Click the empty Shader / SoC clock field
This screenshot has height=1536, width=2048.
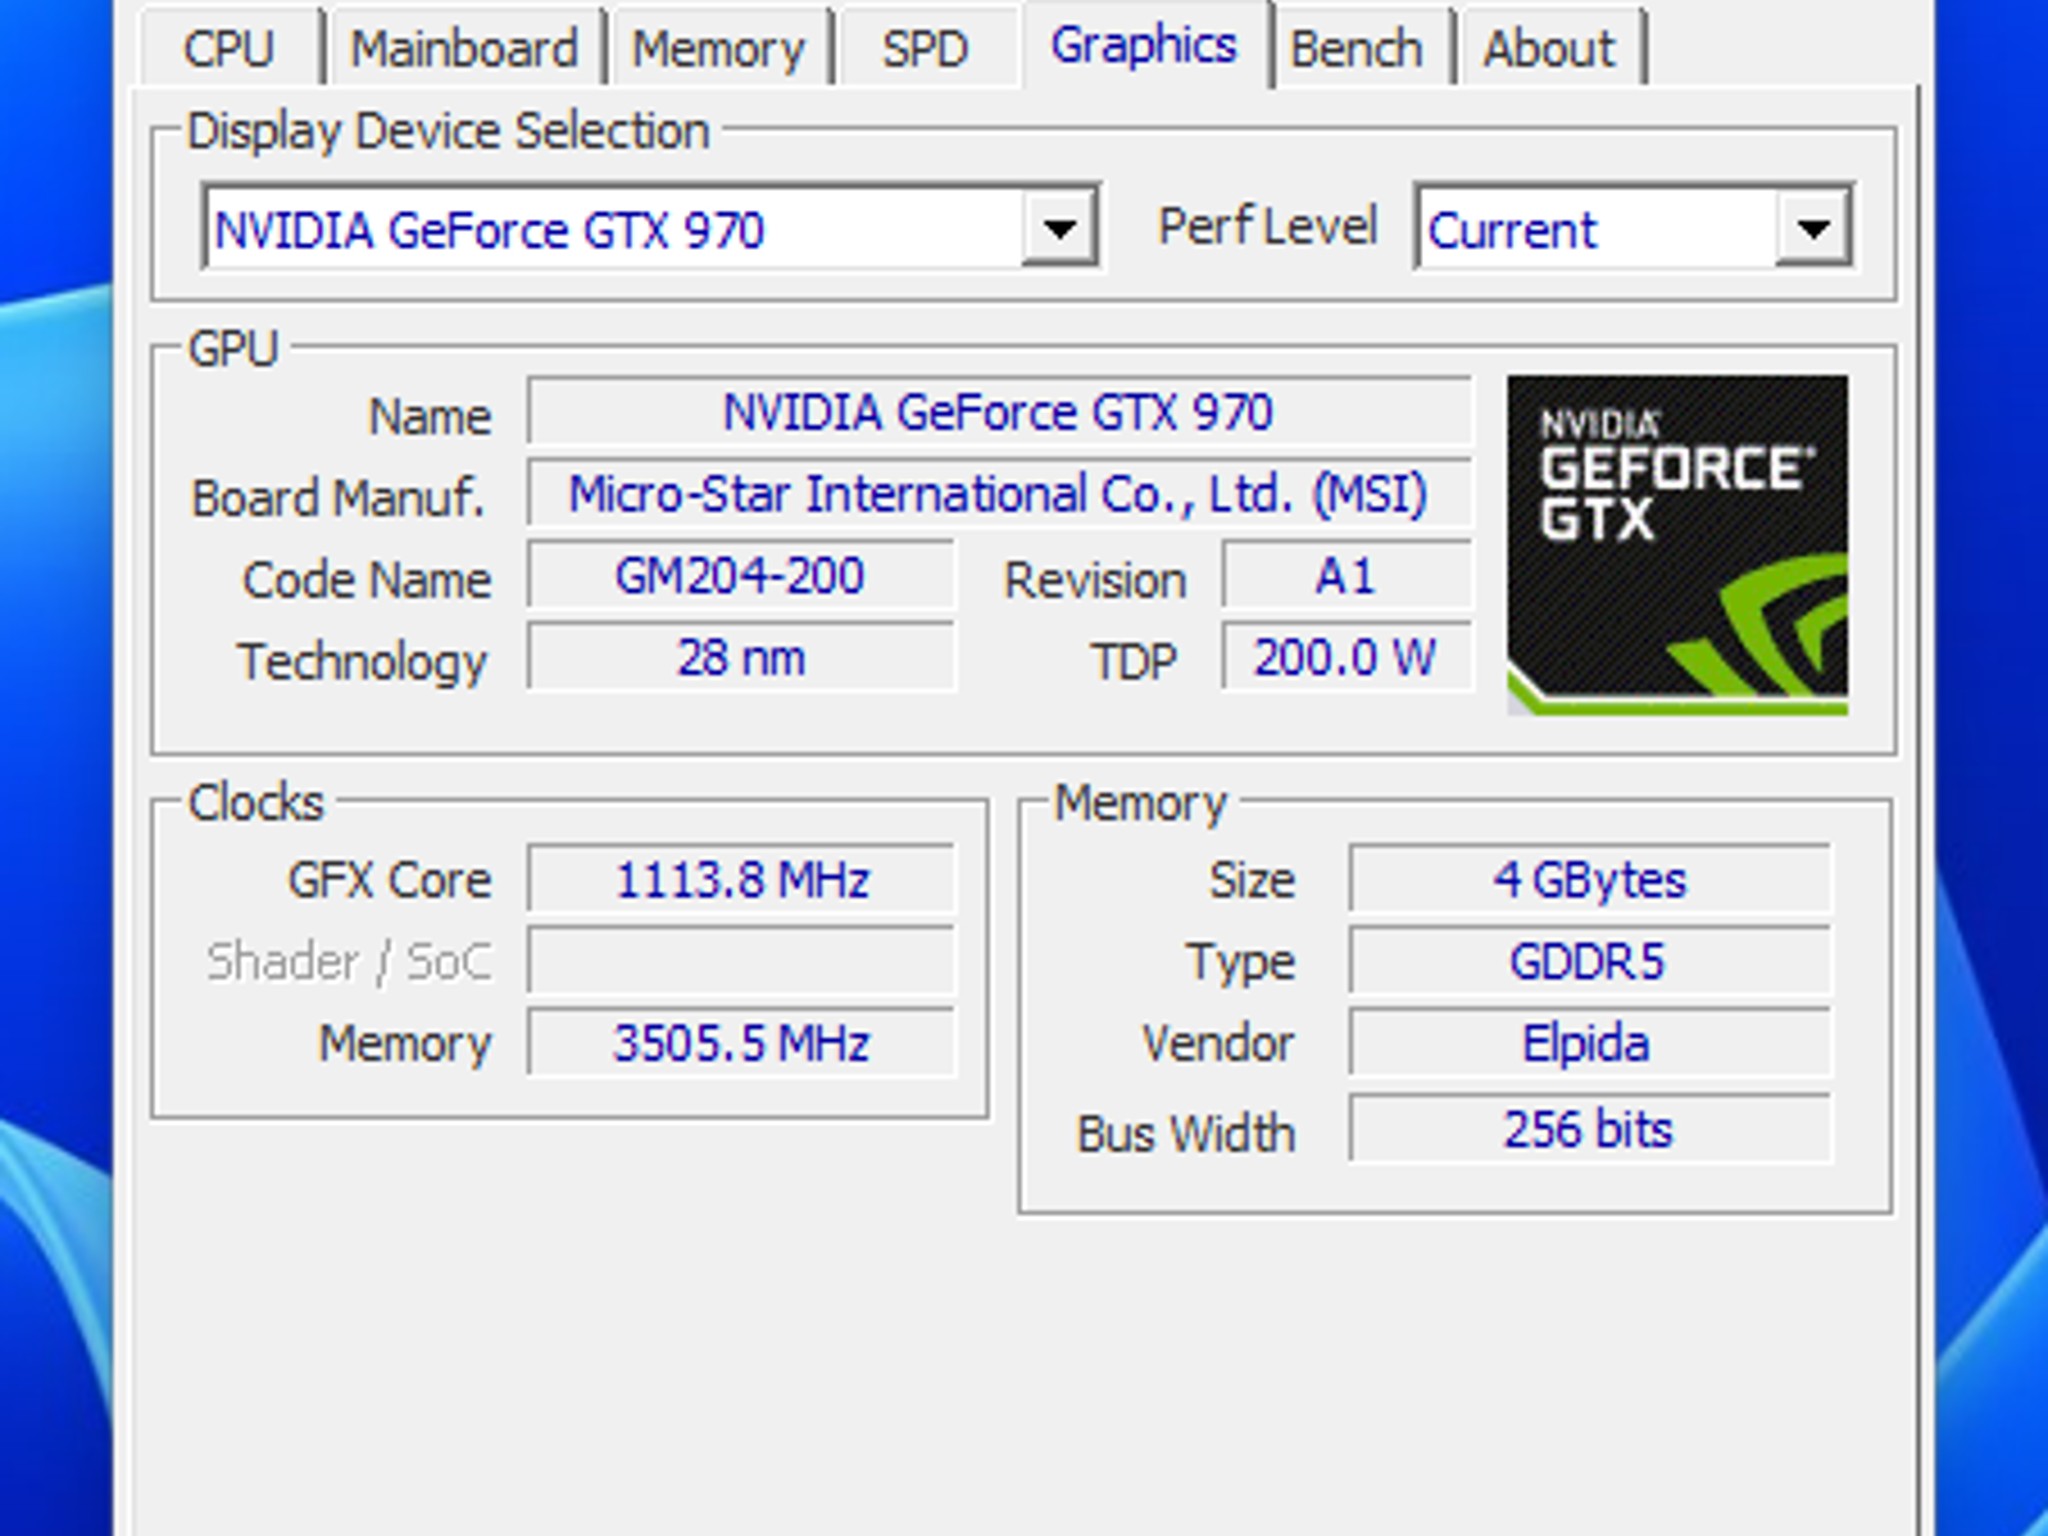[741, 961]
